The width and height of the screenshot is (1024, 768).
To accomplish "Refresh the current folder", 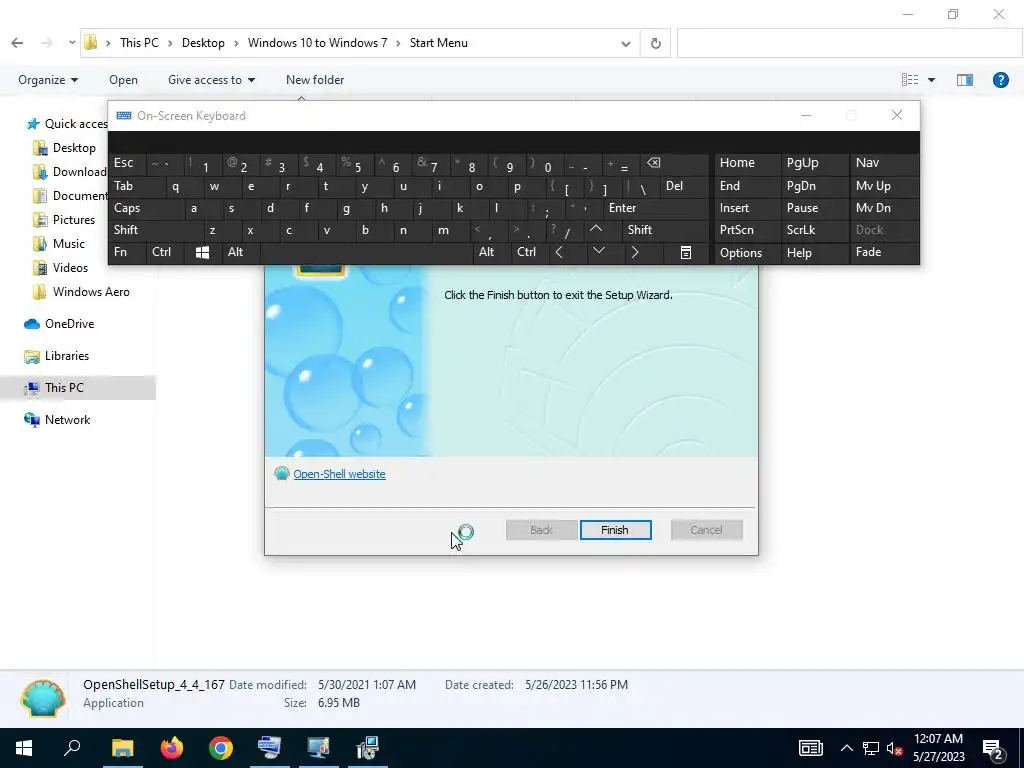I will point(656,44).
